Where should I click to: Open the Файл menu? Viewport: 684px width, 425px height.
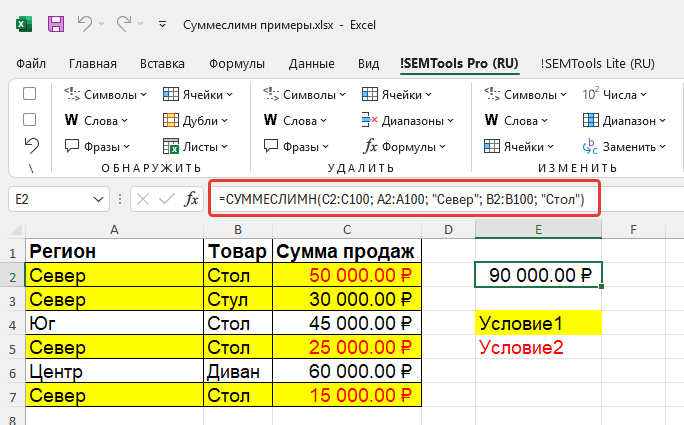[31, 64]
